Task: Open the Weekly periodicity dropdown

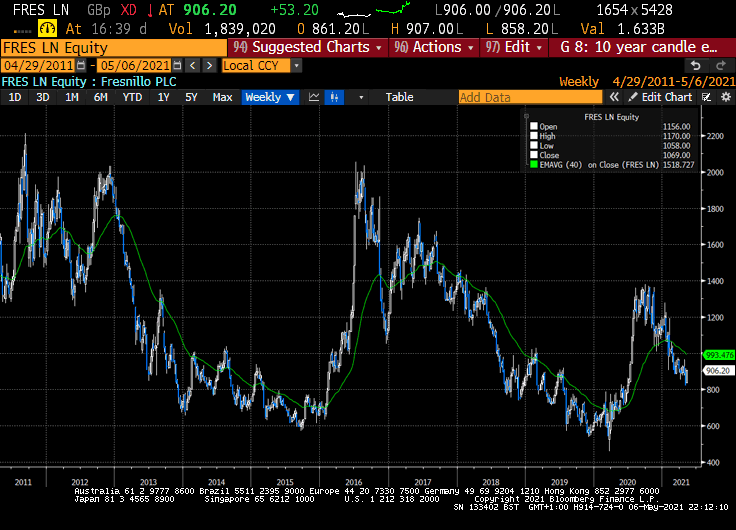Action: point(270,97)
